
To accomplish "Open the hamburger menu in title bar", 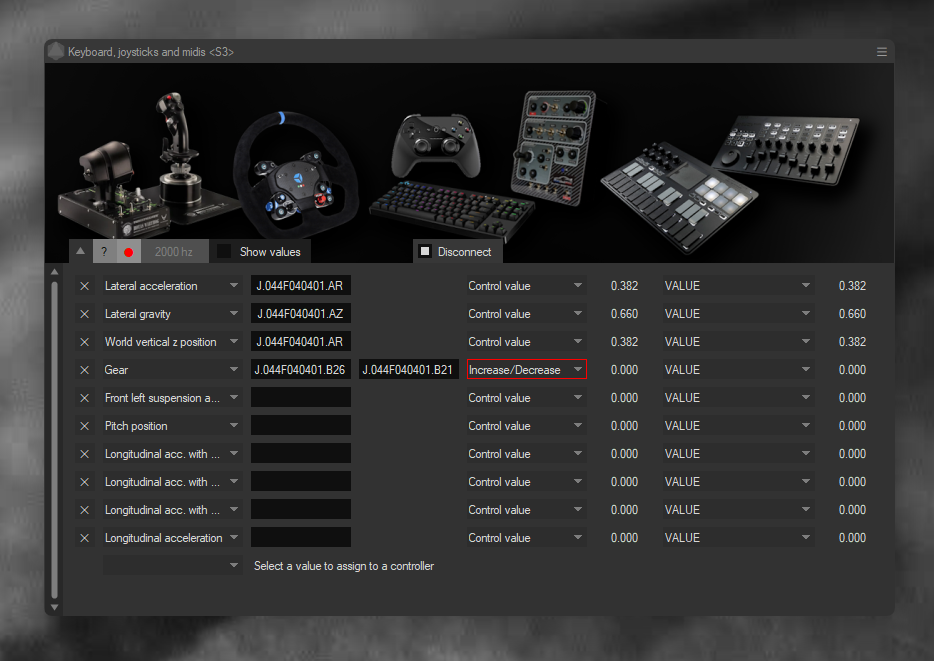I will click(x=881, y=51).
